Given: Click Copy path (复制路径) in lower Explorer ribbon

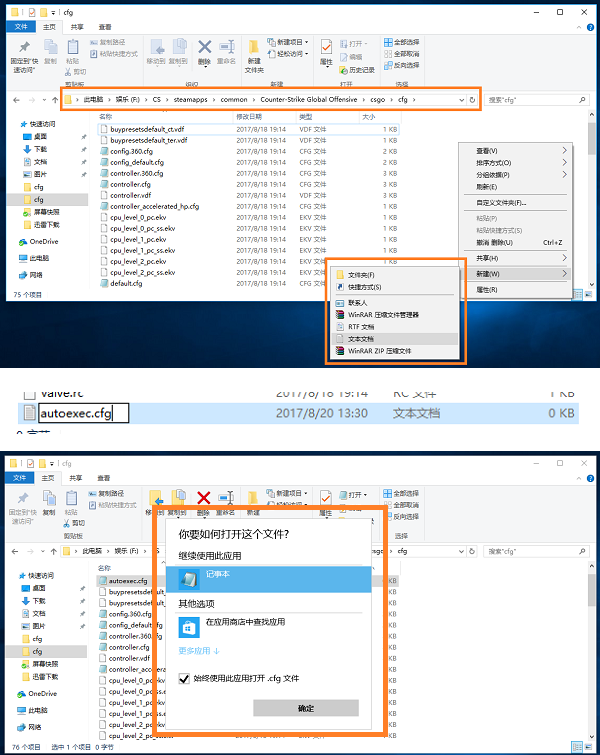Looking at the screenshot, I should point(106,494).
